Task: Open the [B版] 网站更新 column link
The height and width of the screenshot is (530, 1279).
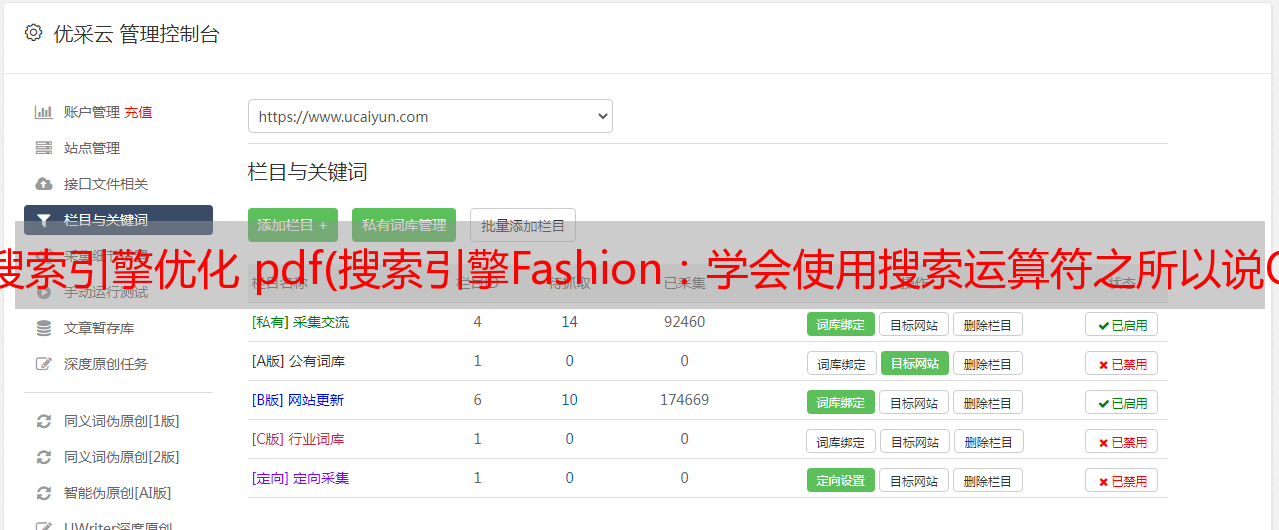Action: click(297, 400)
